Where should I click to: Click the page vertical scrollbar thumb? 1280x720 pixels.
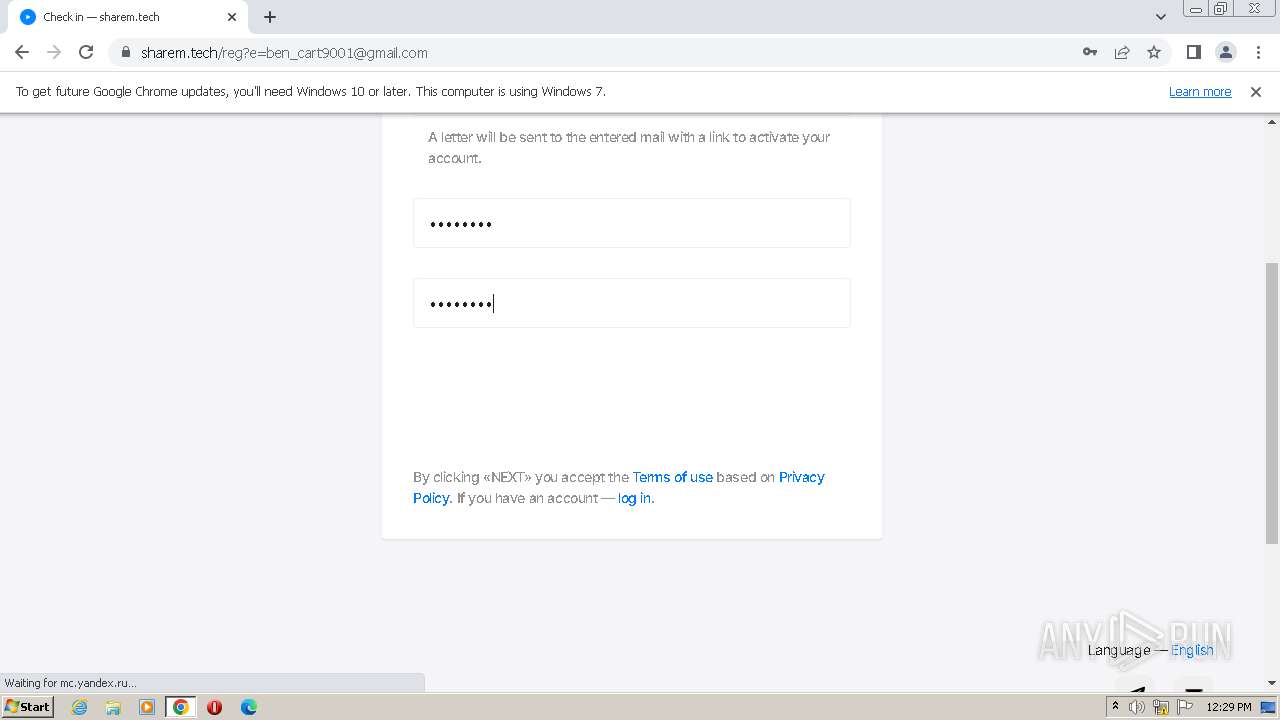click(1271, 403)
